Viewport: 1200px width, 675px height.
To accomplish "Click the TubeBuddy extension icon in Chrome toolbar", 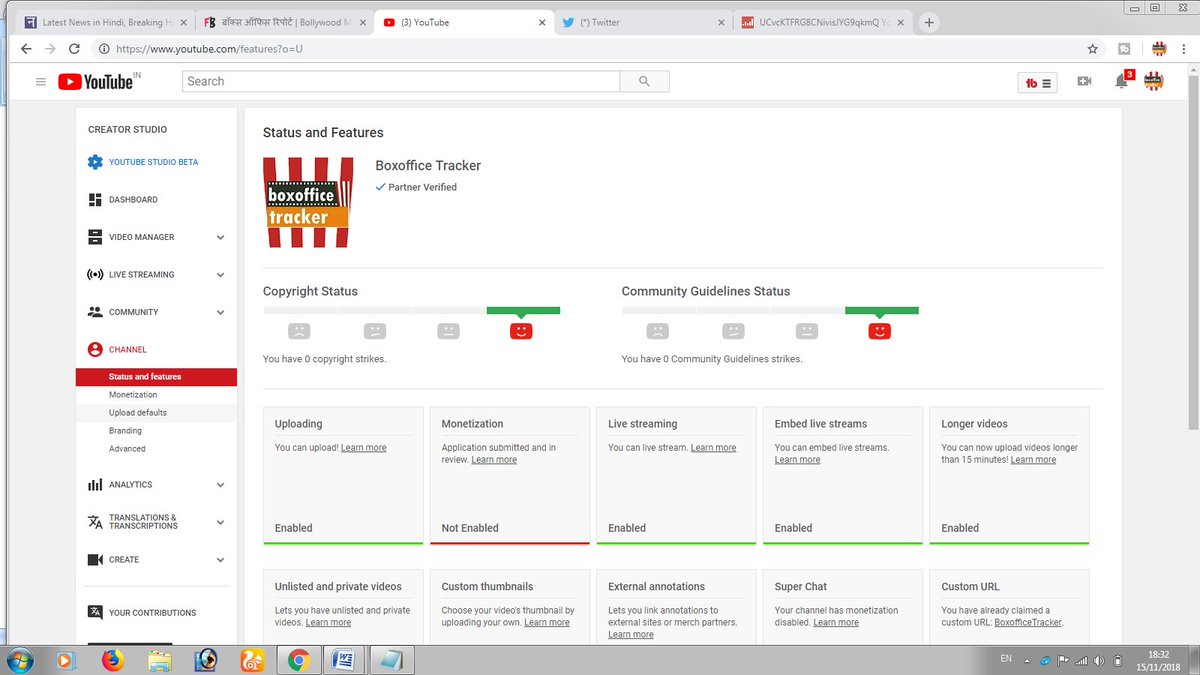I will click(1124, 48).
